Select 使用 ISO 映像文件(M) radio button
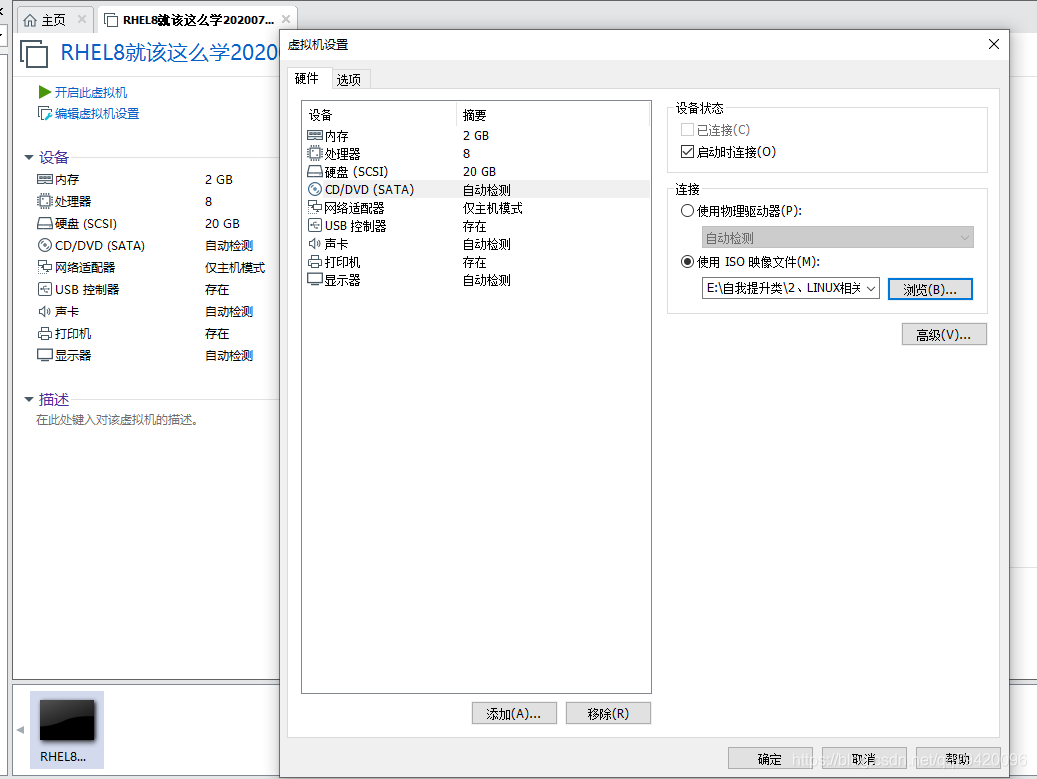Viewport: 1037px width, 779px height. (x=687, y=261)
